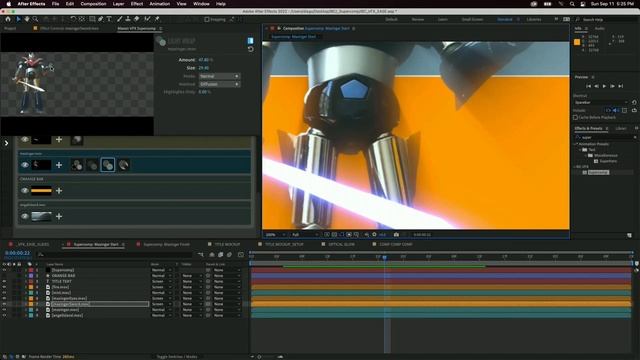The width and height of the screenshot is (640, 360).
Task: Click Last Frame button in Preview panel
Action: point(621,86)
